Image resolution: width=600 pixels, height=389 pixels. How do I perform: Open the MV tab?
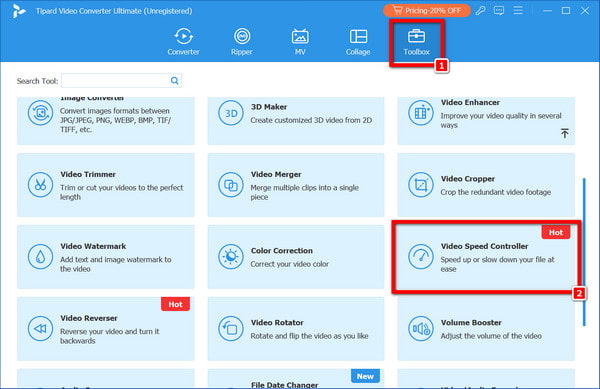tap(300, 42)
